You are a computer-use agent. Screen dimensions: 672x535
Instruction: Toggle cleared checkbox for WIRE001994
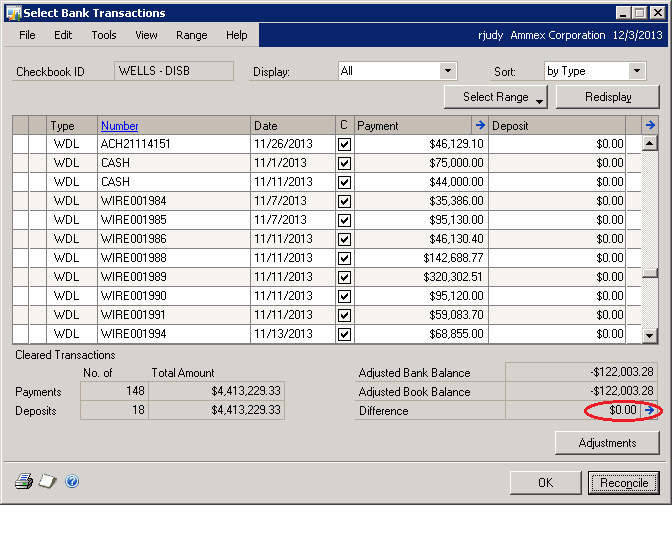click(345, 334)
